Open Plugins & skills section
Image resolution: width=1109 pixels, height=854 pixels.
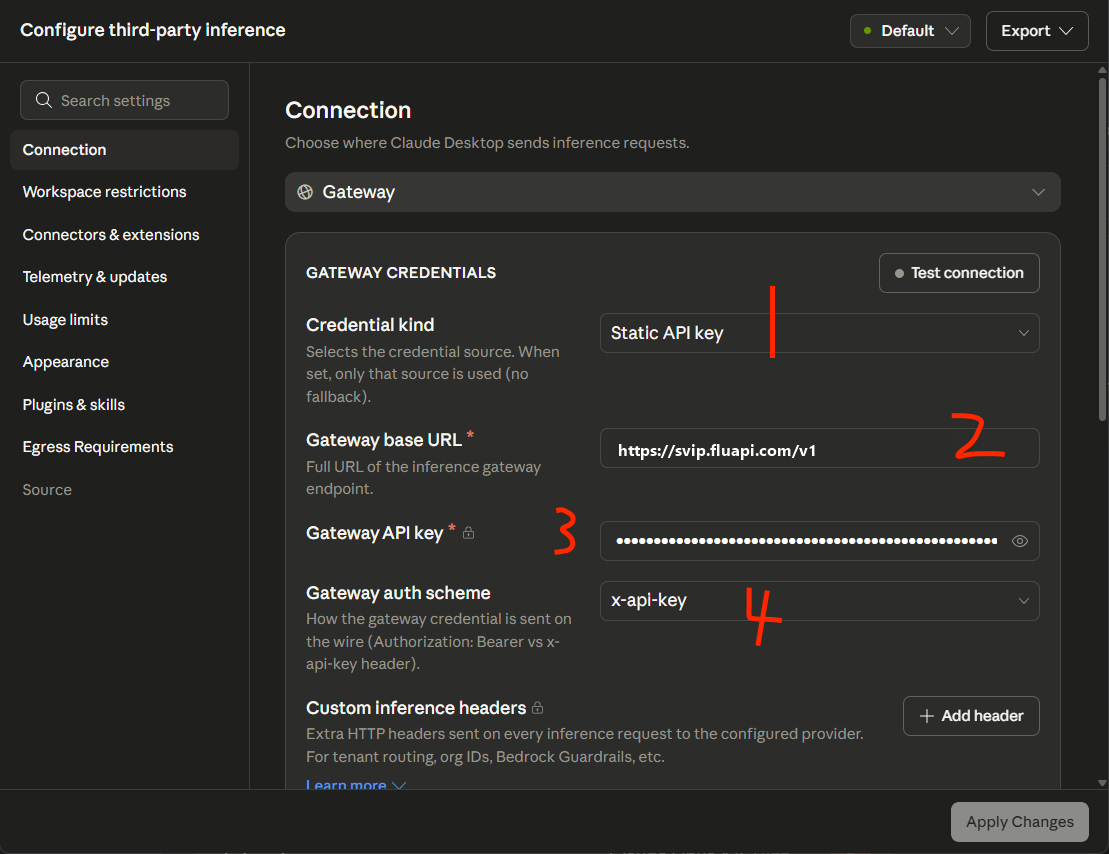click(x=74, y=405)
